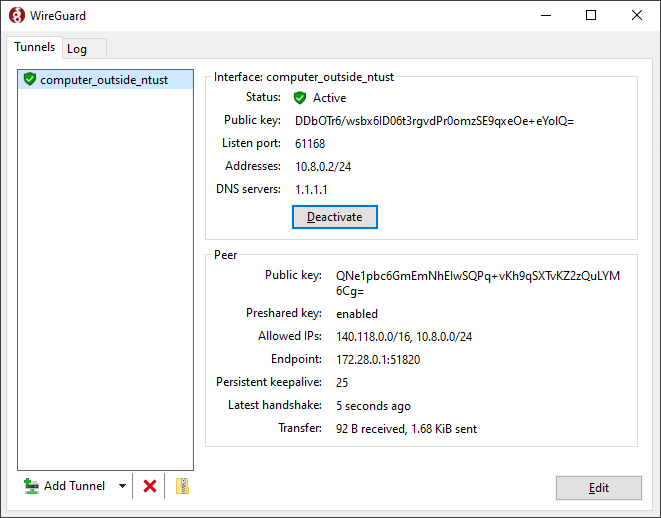Click the green shield beside computer_outside_ntust tunnel
661x518 pixels.
click(x=30, y=79)
